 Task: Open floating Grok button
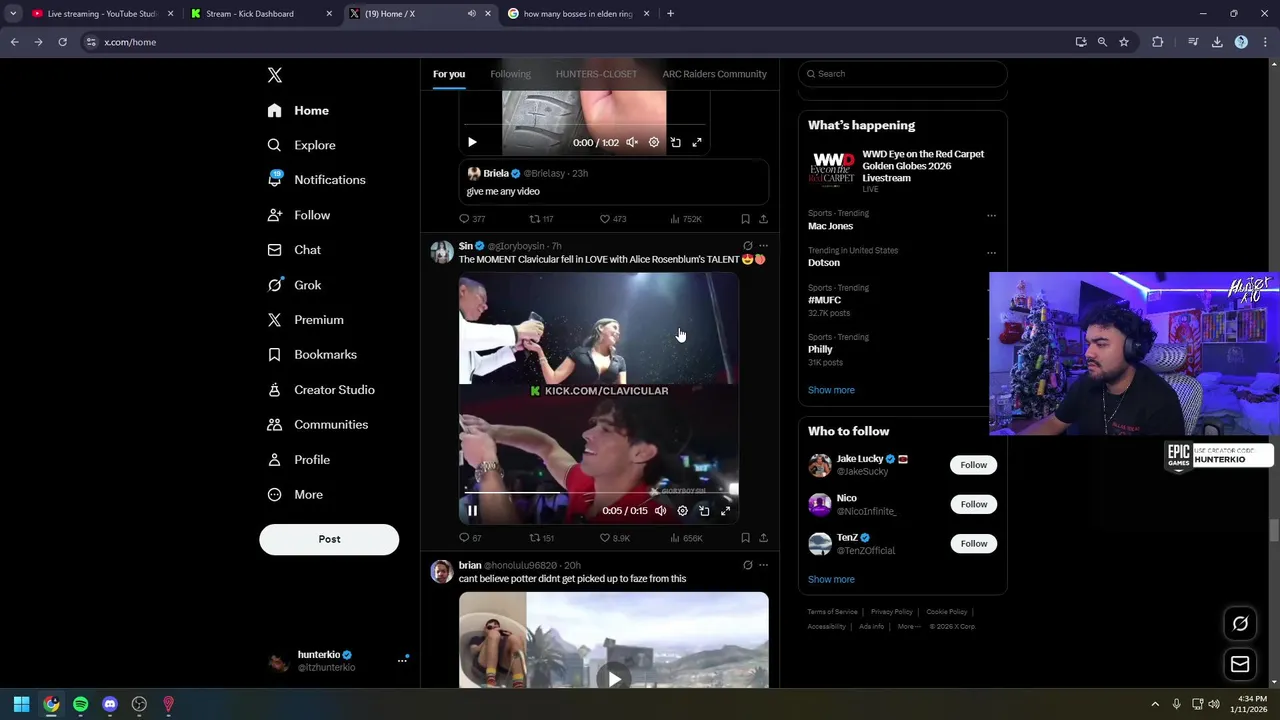pyautogui.click(x=1240, y=624)
